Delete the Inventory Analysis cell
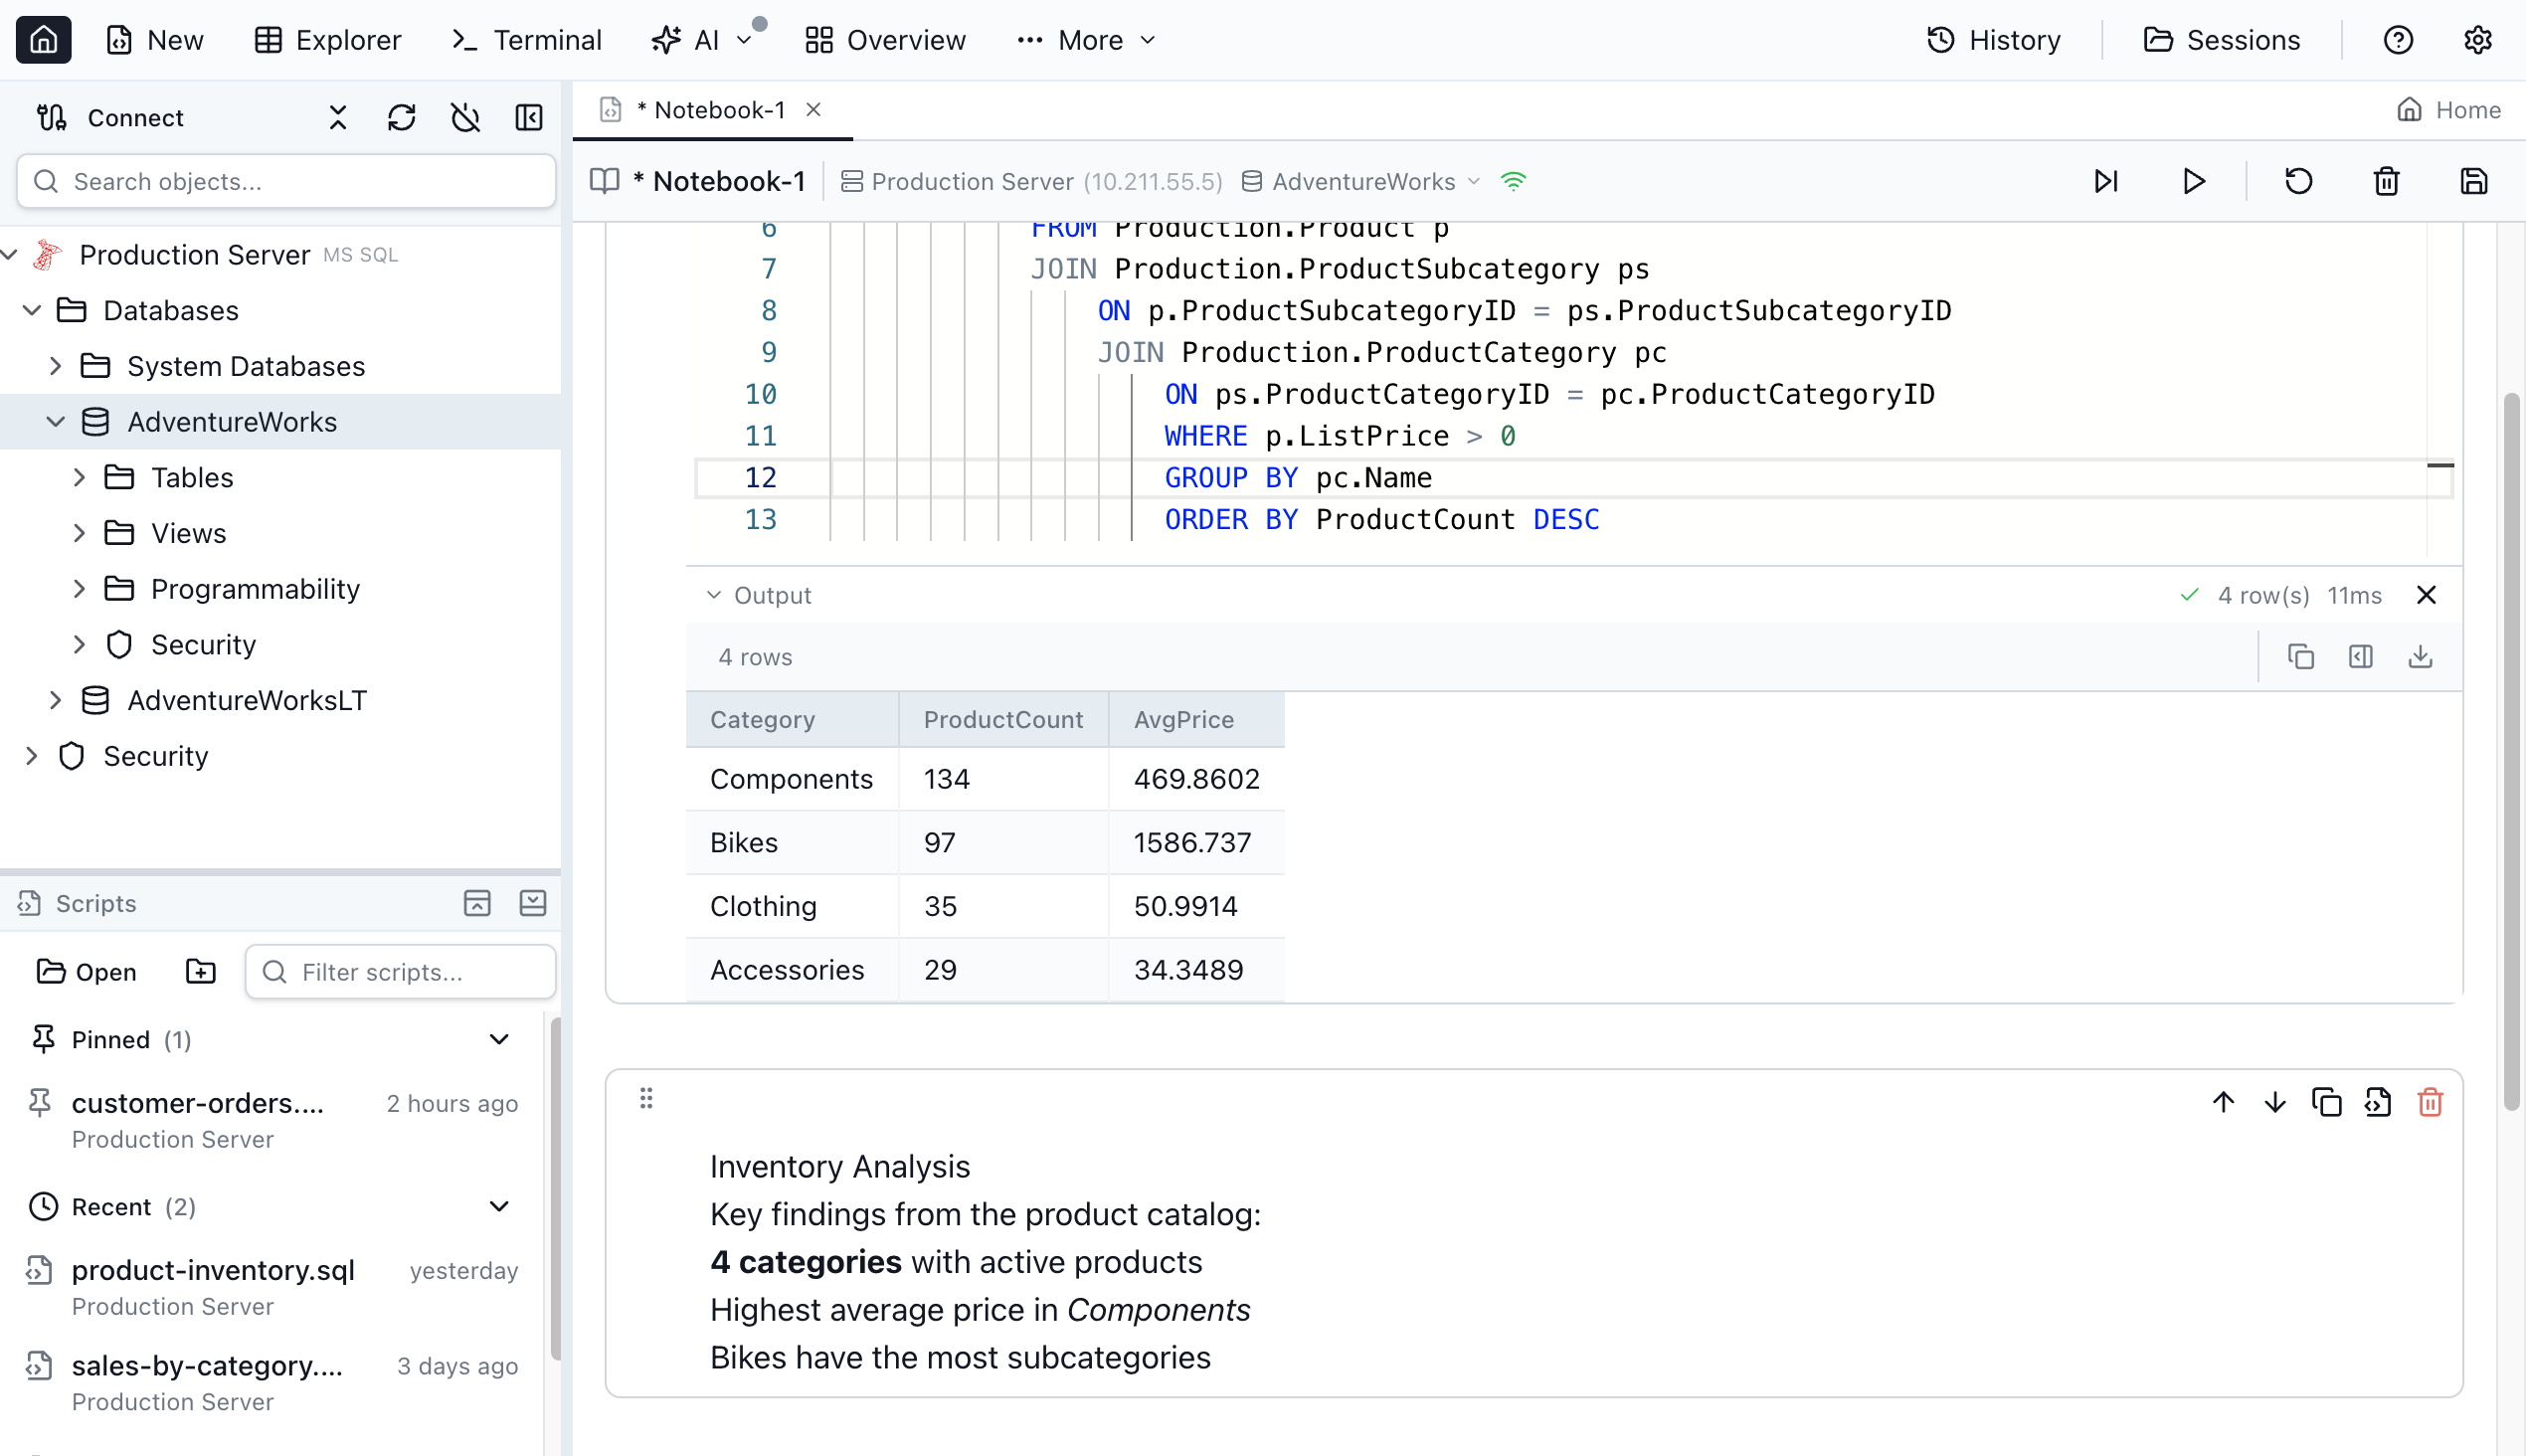Viewport: 2526px width, 1456px height. 2430,1101
